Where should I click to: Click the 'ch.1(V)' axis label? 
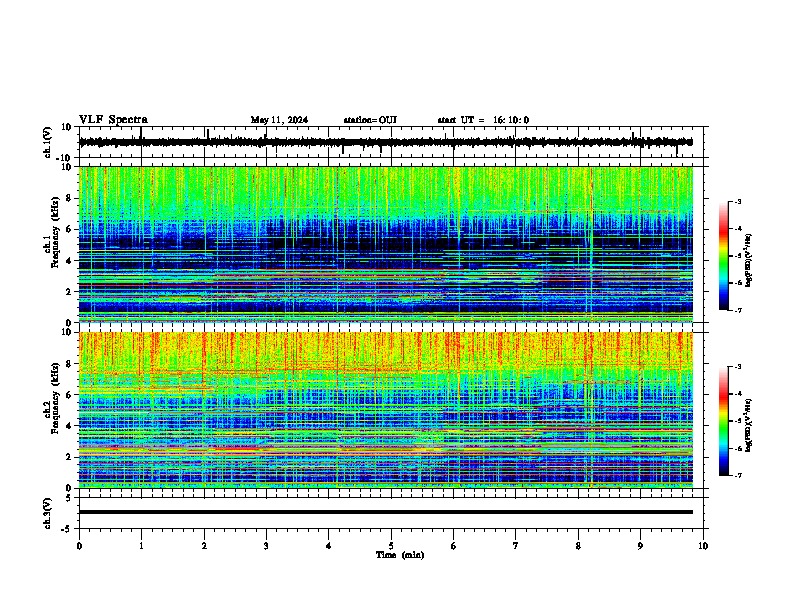coord(48,142)
